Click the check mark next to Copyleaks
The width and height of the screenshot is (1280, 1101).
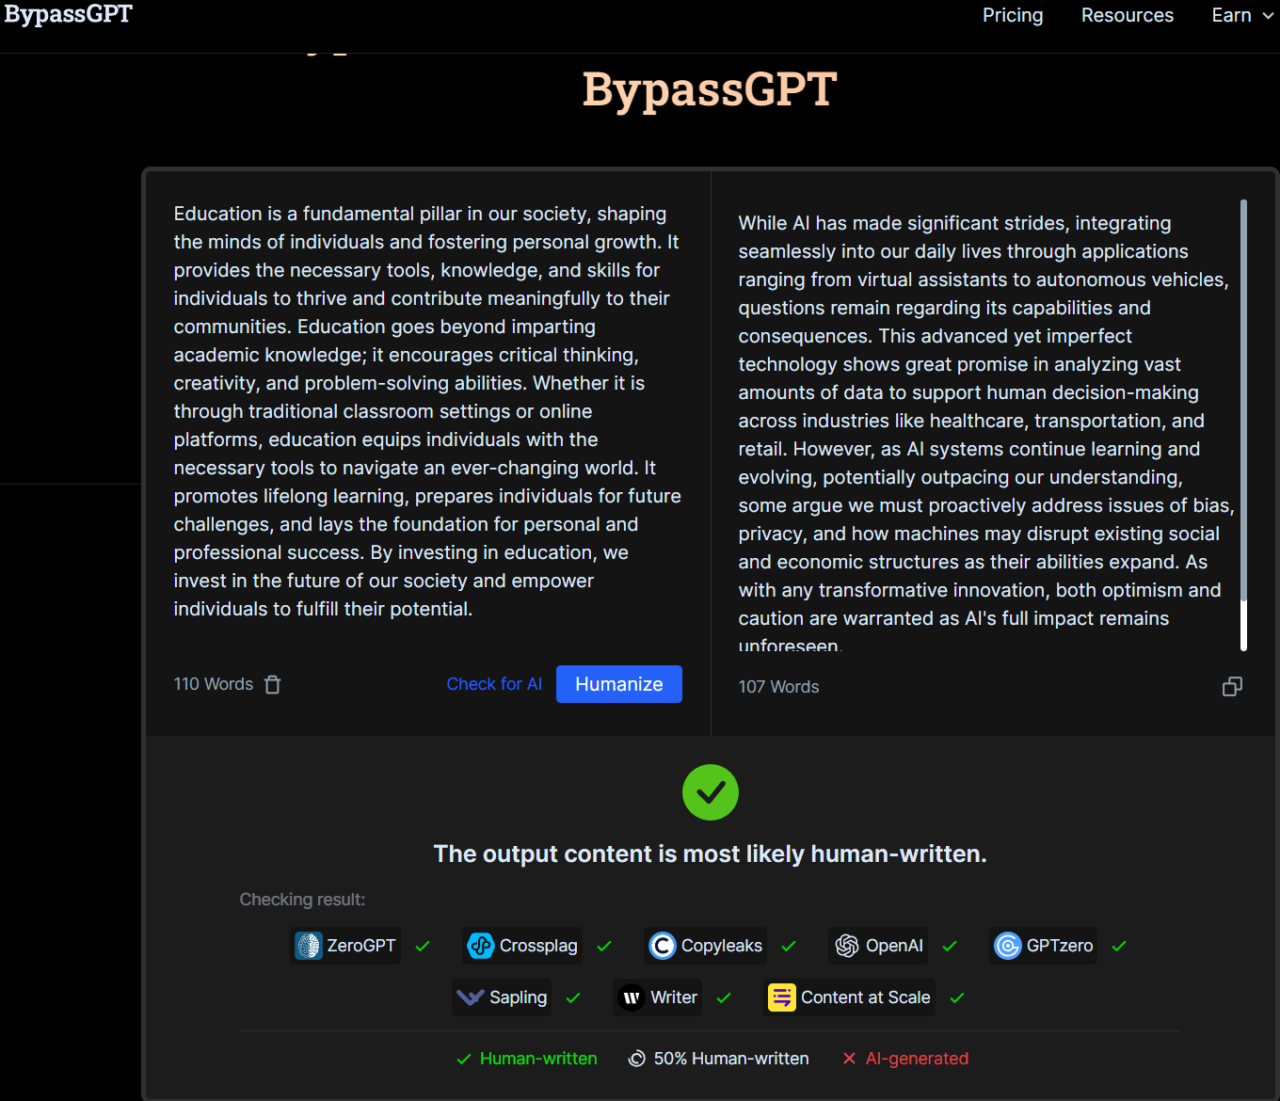789,946
